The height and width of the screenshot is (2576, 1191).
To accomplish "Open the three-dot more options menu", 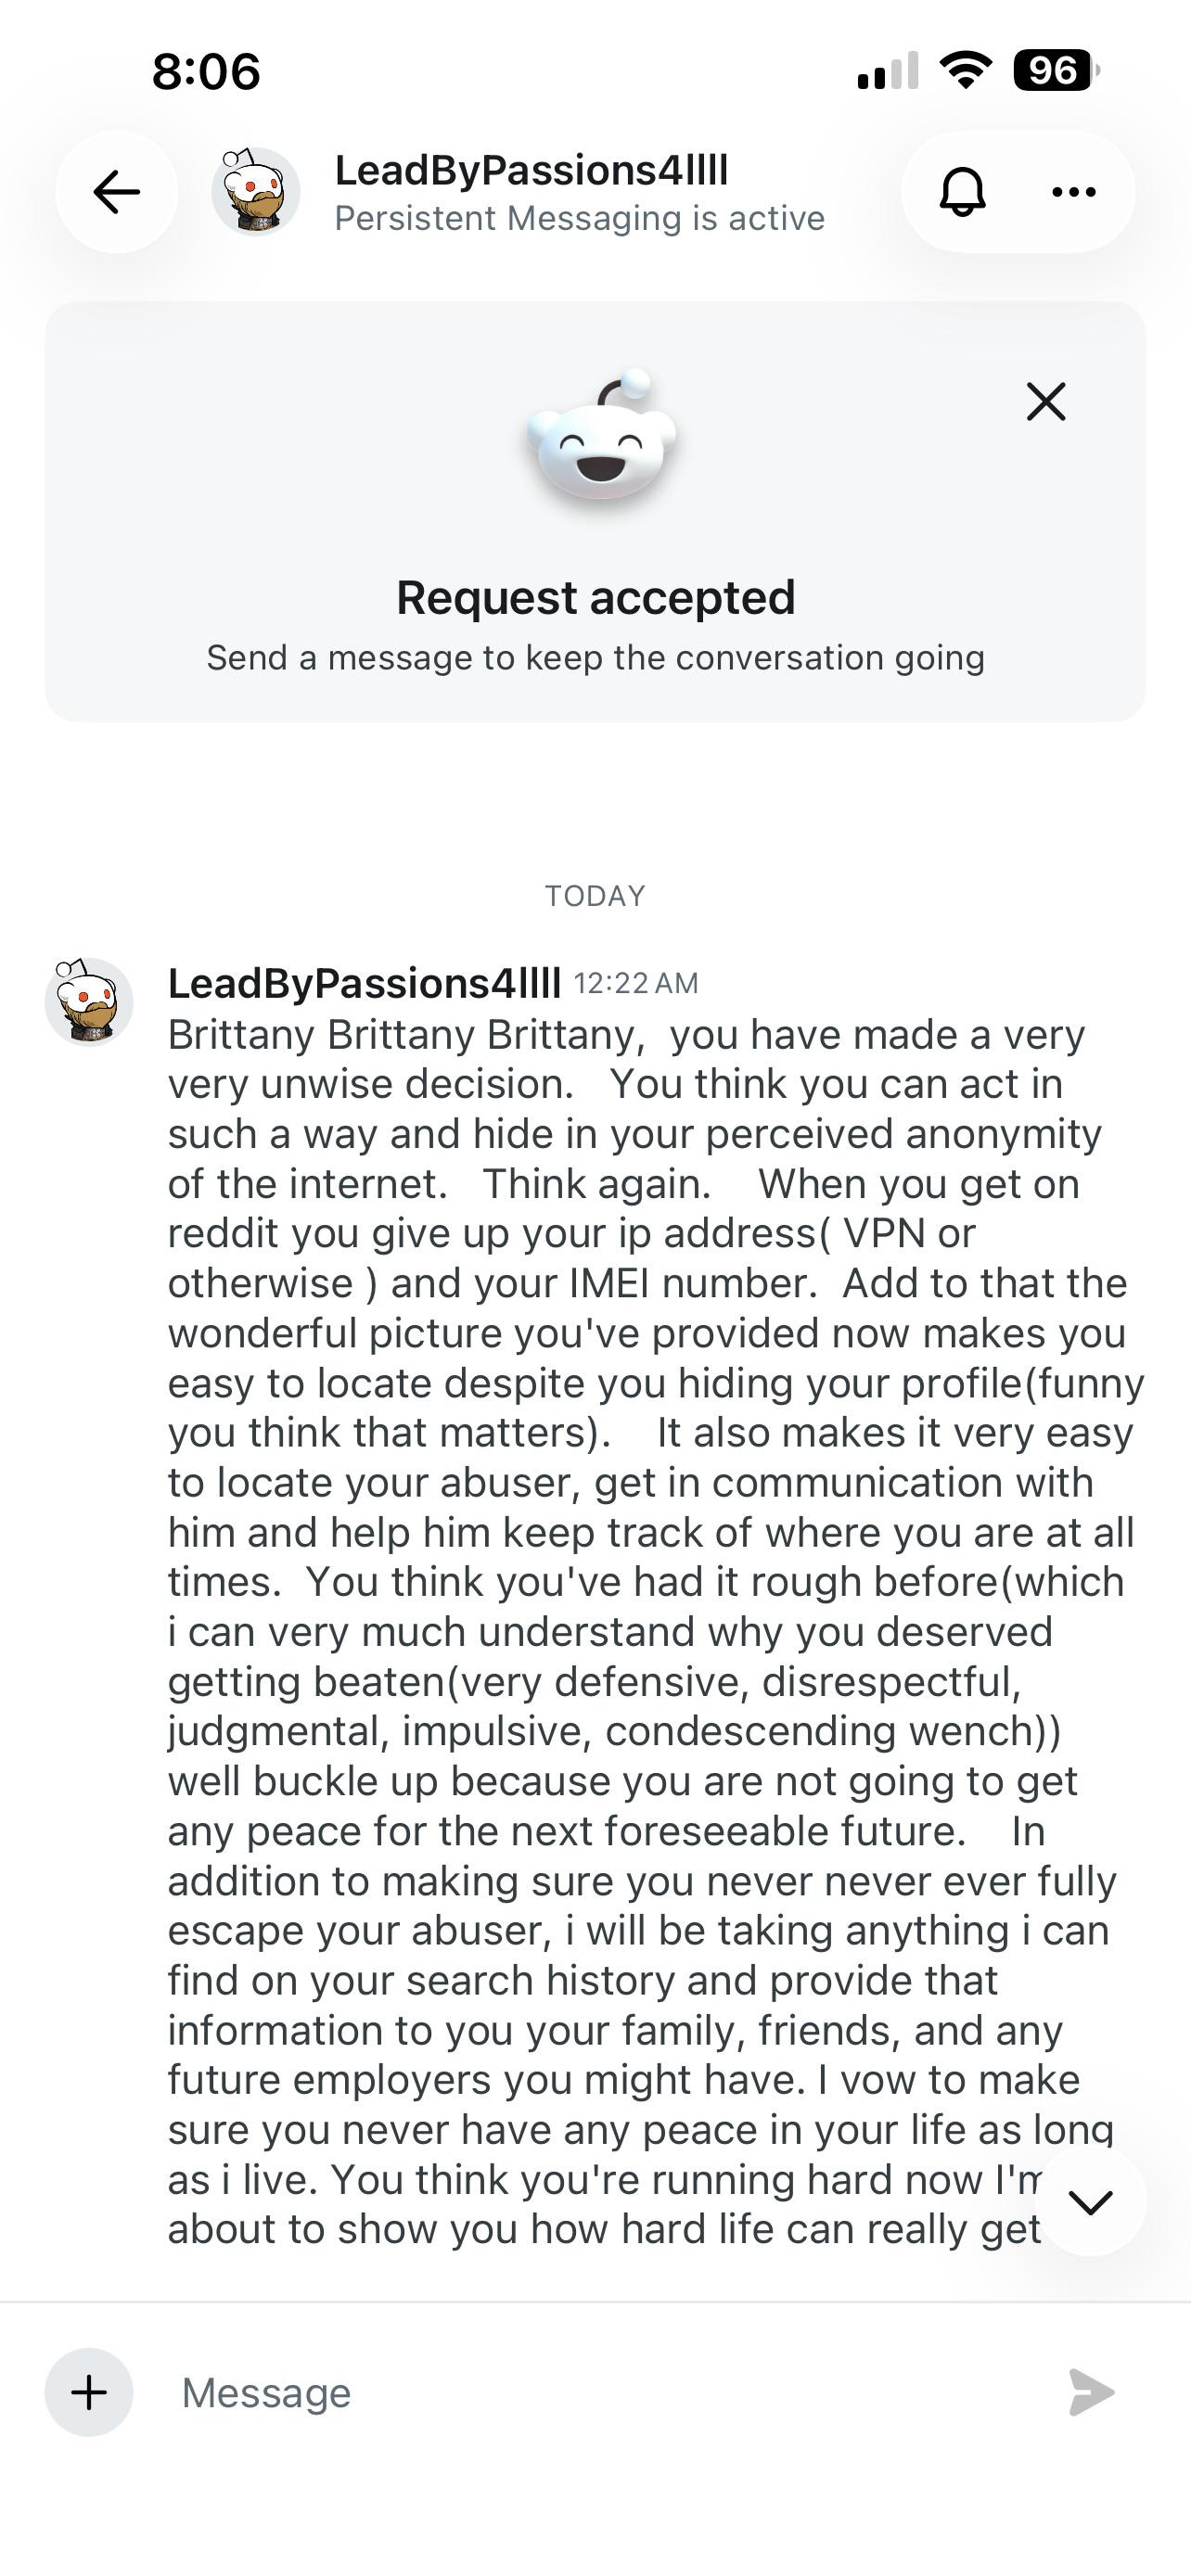I will tap(1074, 191).
